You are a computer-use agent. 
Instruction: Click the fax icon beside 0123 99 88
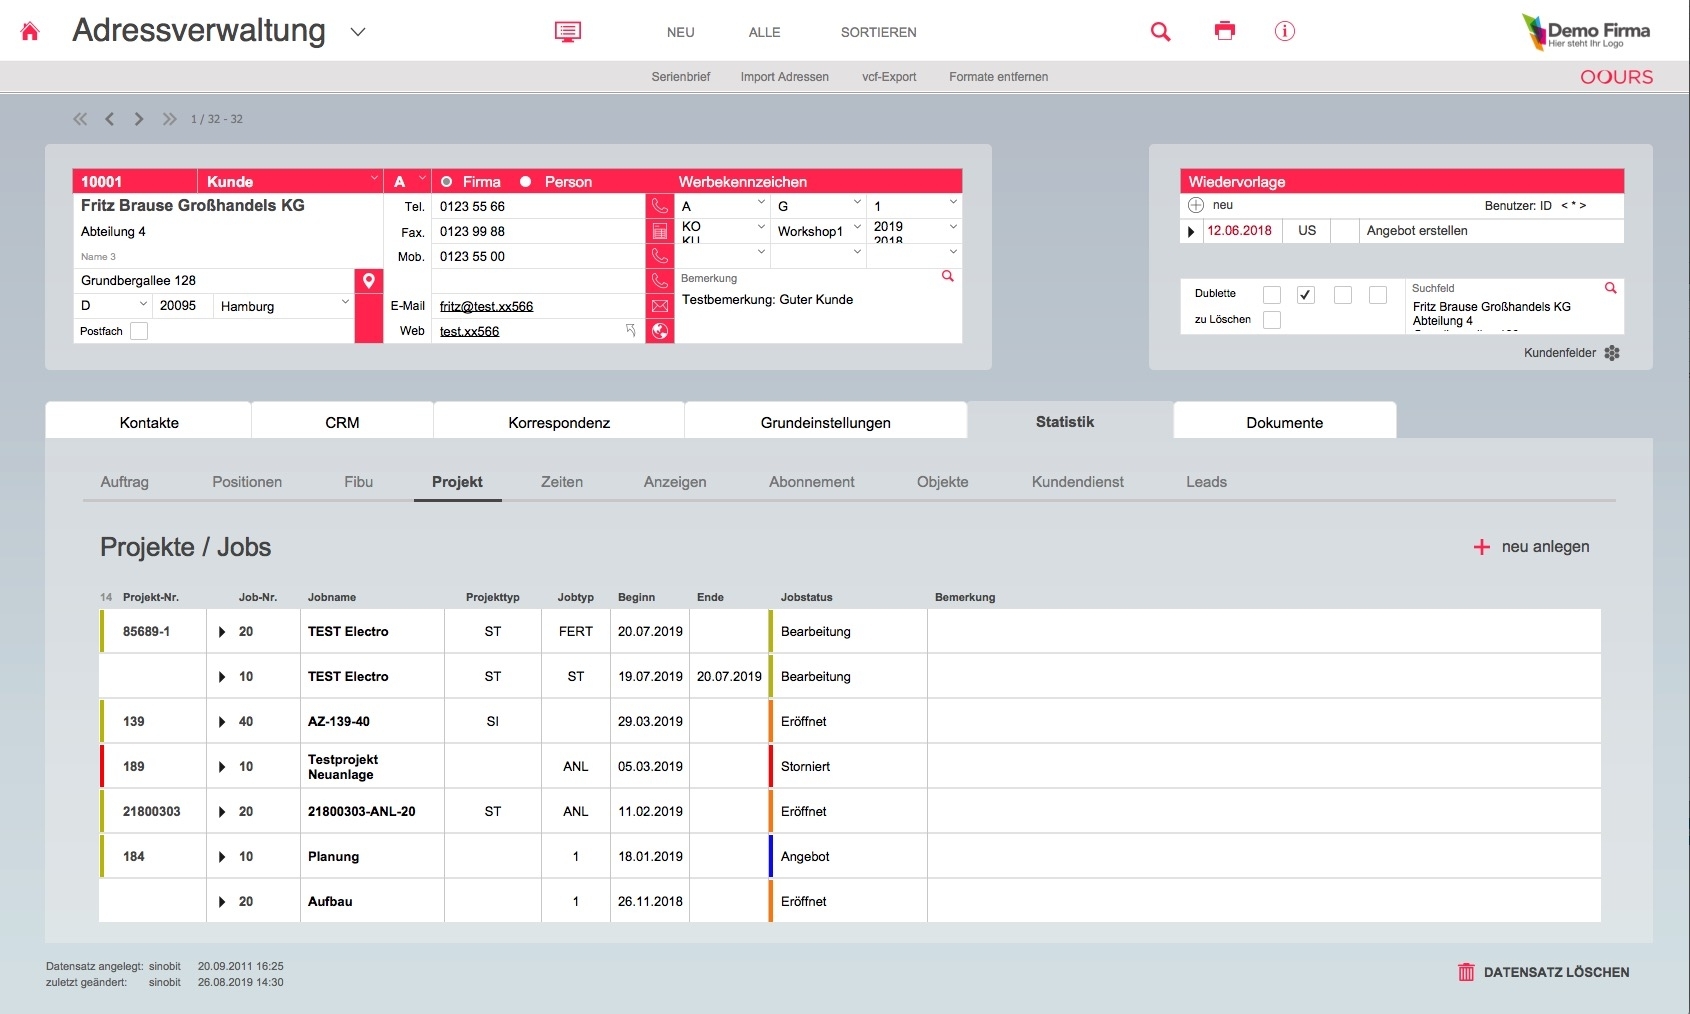pyautogui.click(x=660, y=231)
